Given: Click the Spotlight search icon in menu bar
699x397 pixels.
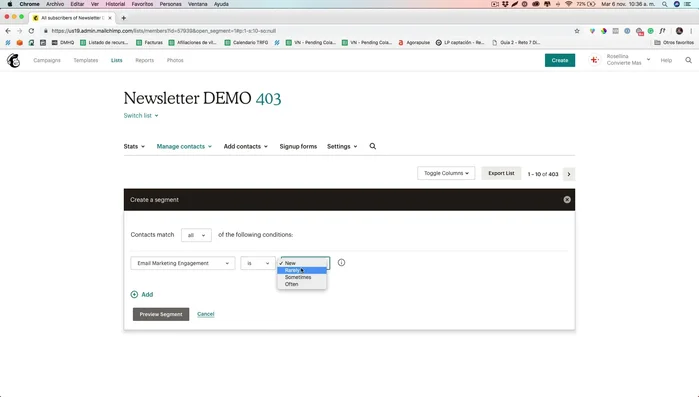Looking at the screenshot, I should pos(664,4).
